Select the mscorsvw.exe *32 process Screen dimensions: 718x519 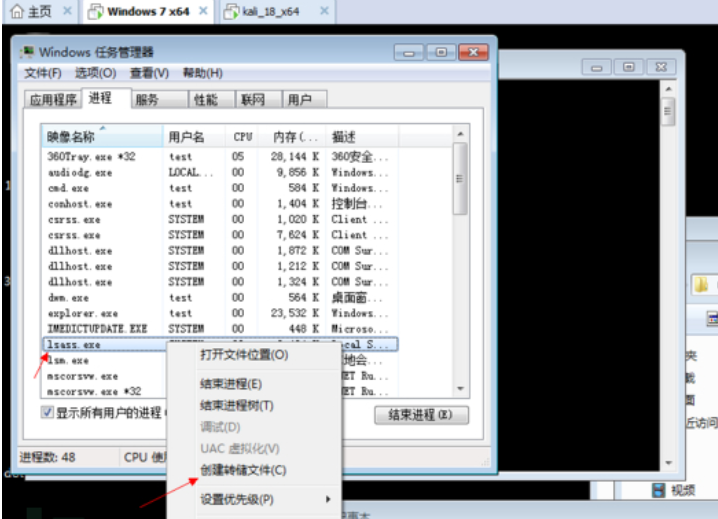click(104, 392)
